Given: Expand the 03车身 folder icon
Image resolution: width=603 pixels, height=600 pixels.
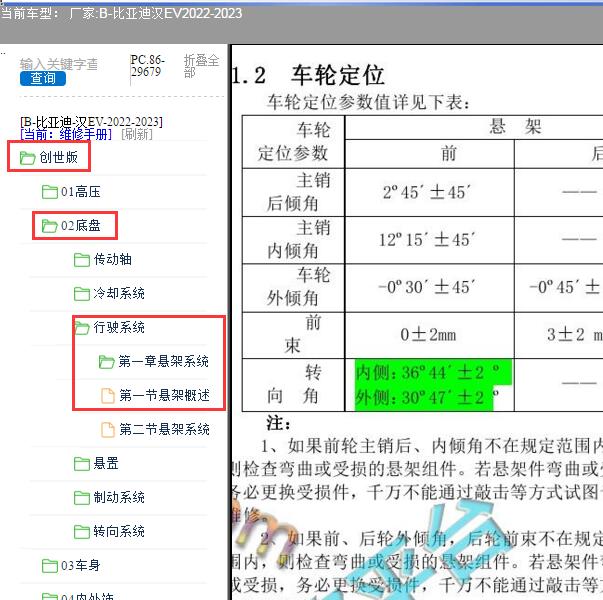Looking at the screenshot, I should coord(50,566).
